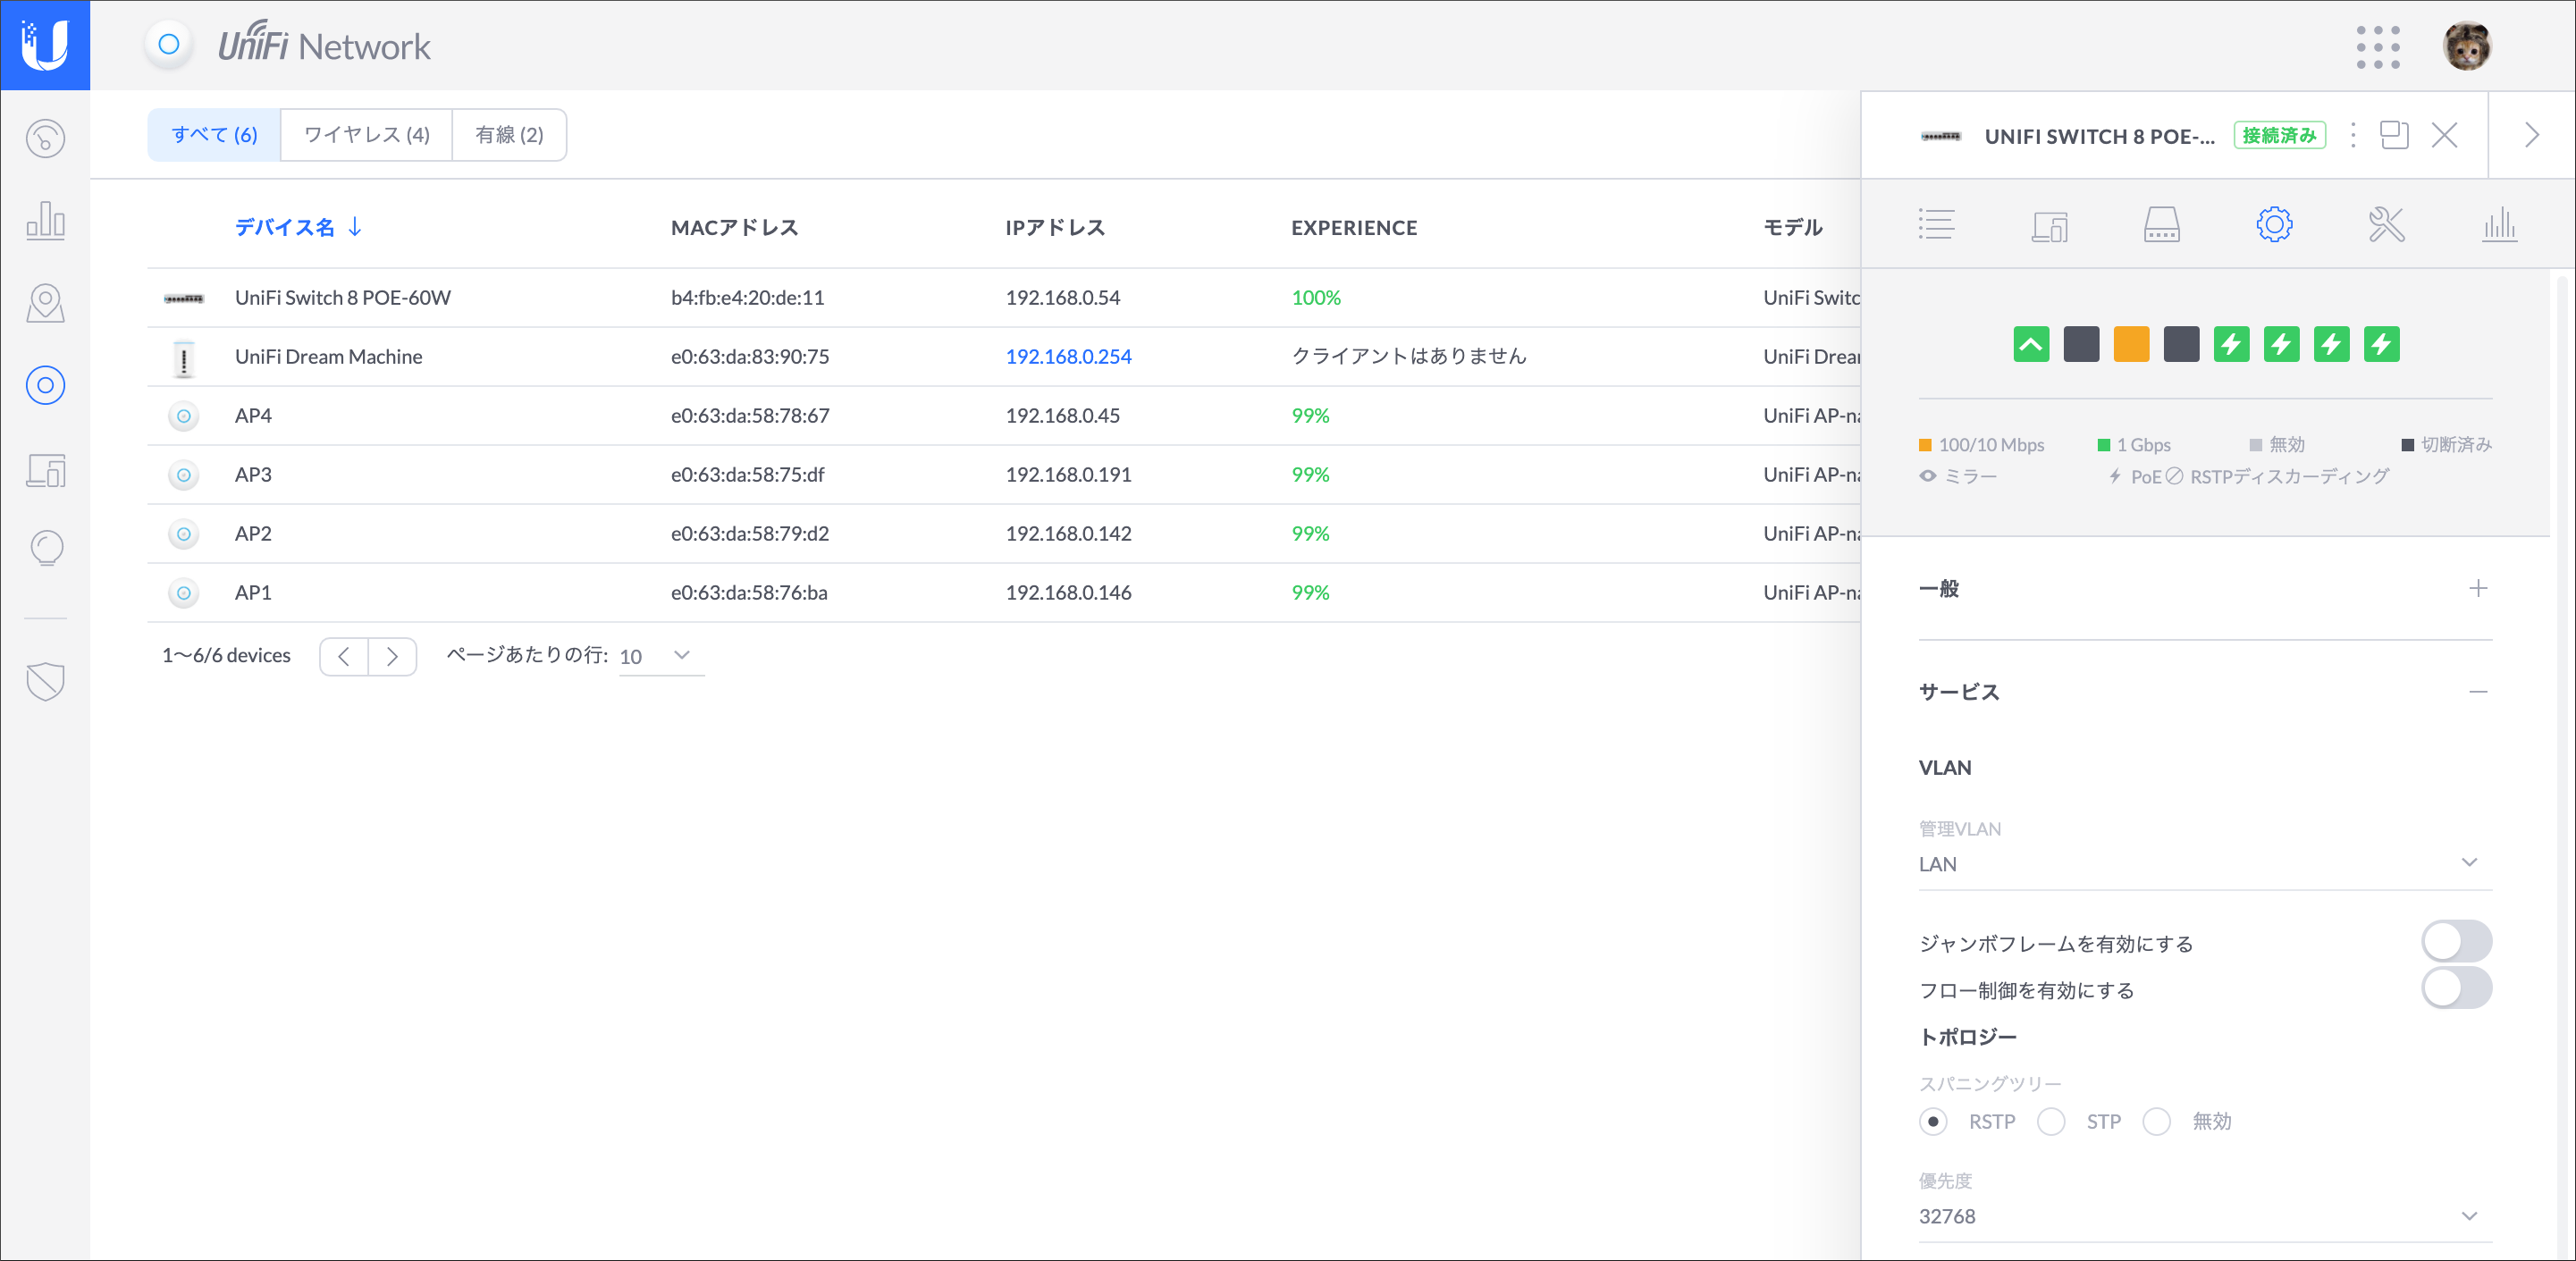Sort by モデル column header
2576x1261 pixels.
pos(1792,227)
